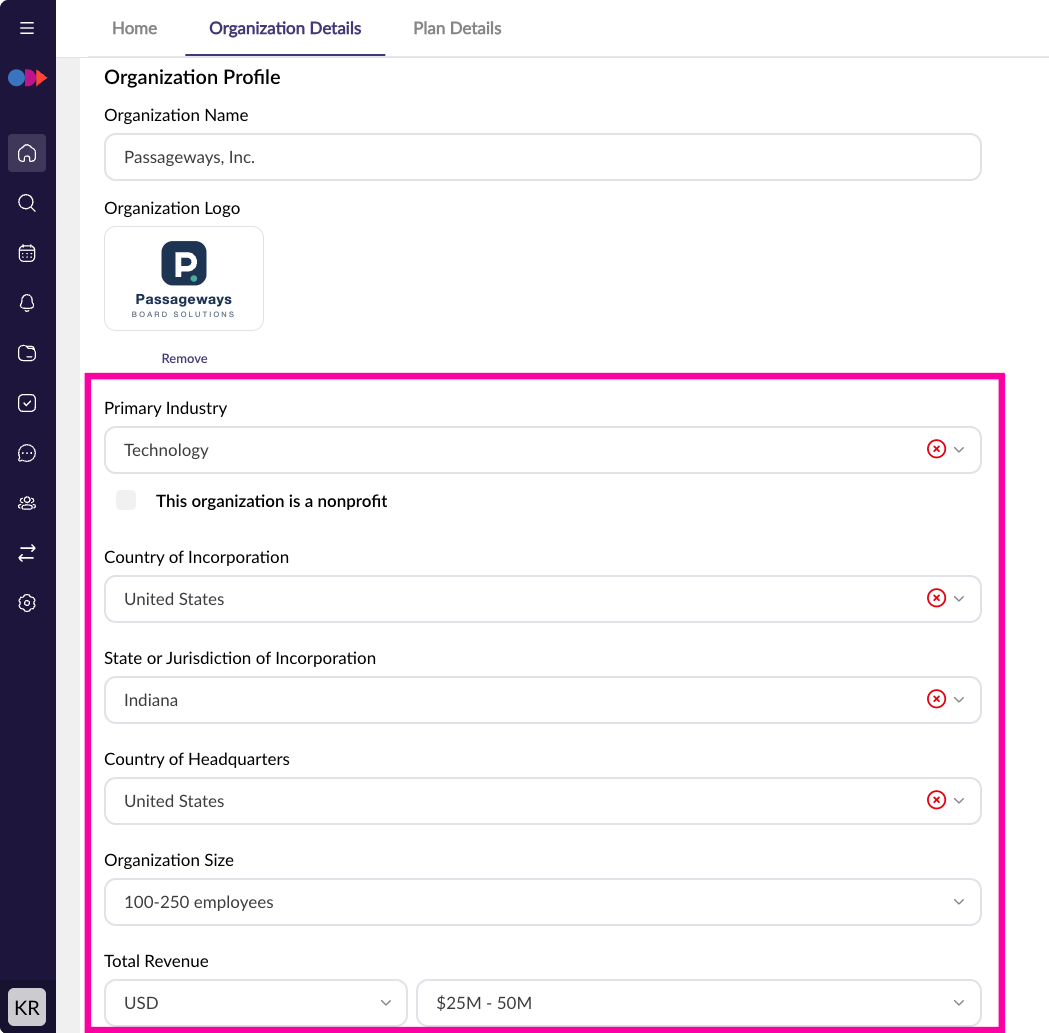Open the Organization Size dropdown

543,902
